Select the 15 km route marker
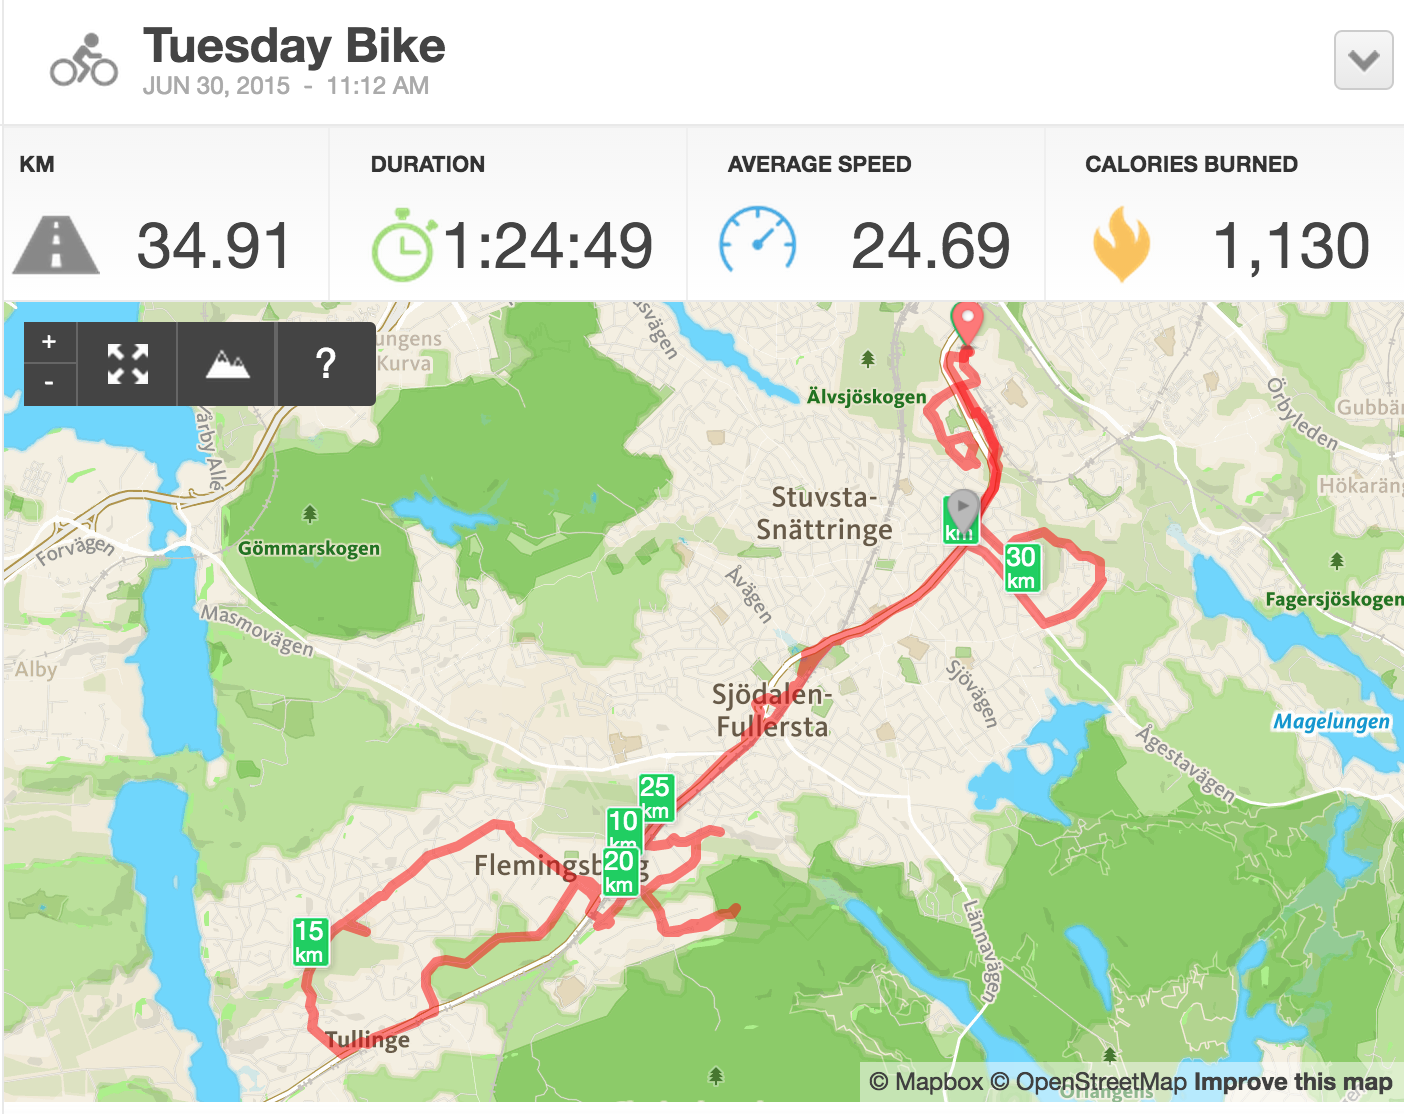Image resolution: width=1404 pixels, height=1114 pixels. click(x=309, y=942)
